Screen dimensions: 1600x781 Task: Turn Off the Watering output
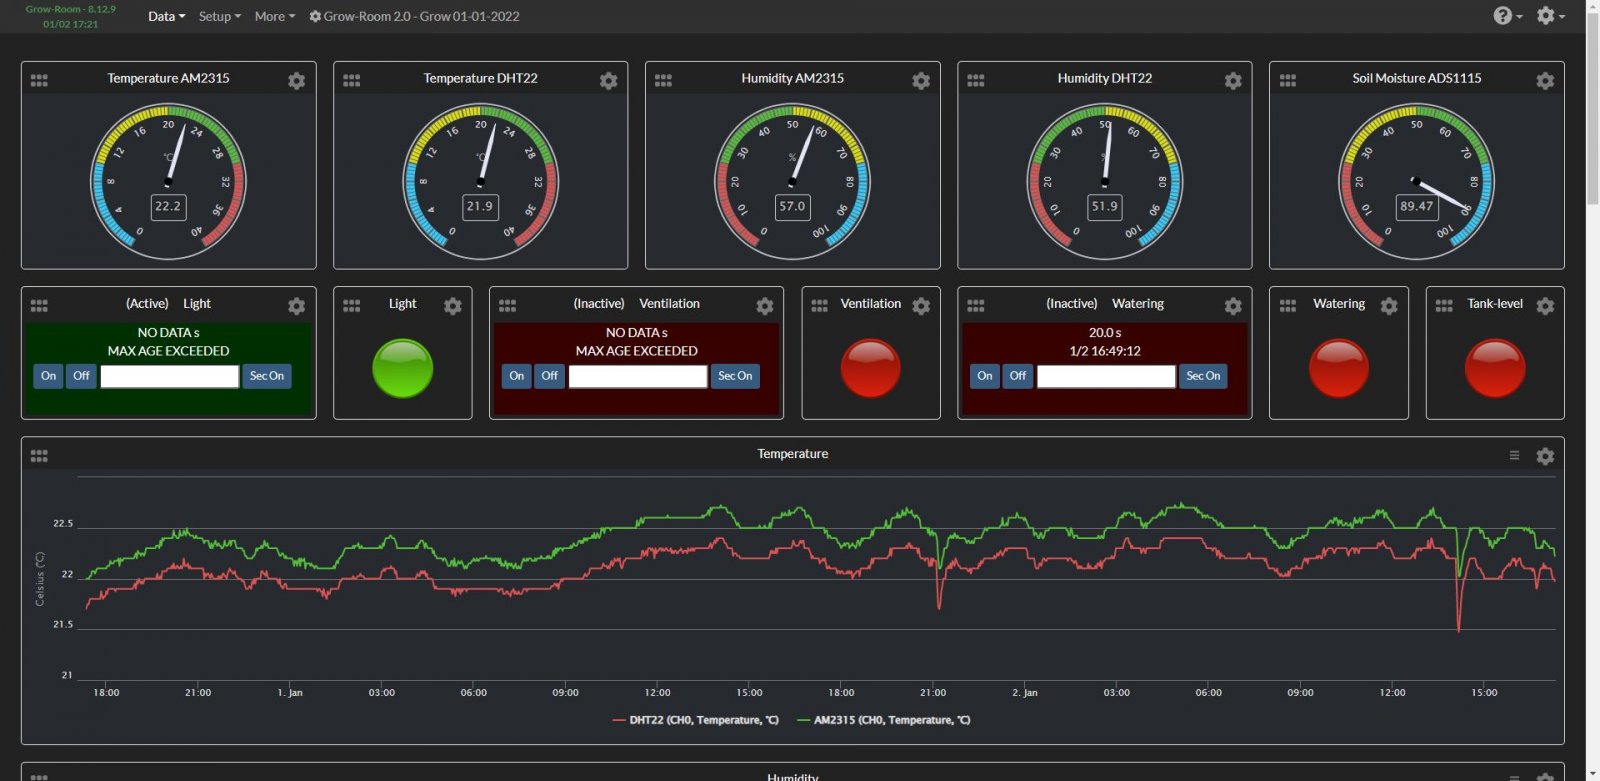pos(1017,376)
